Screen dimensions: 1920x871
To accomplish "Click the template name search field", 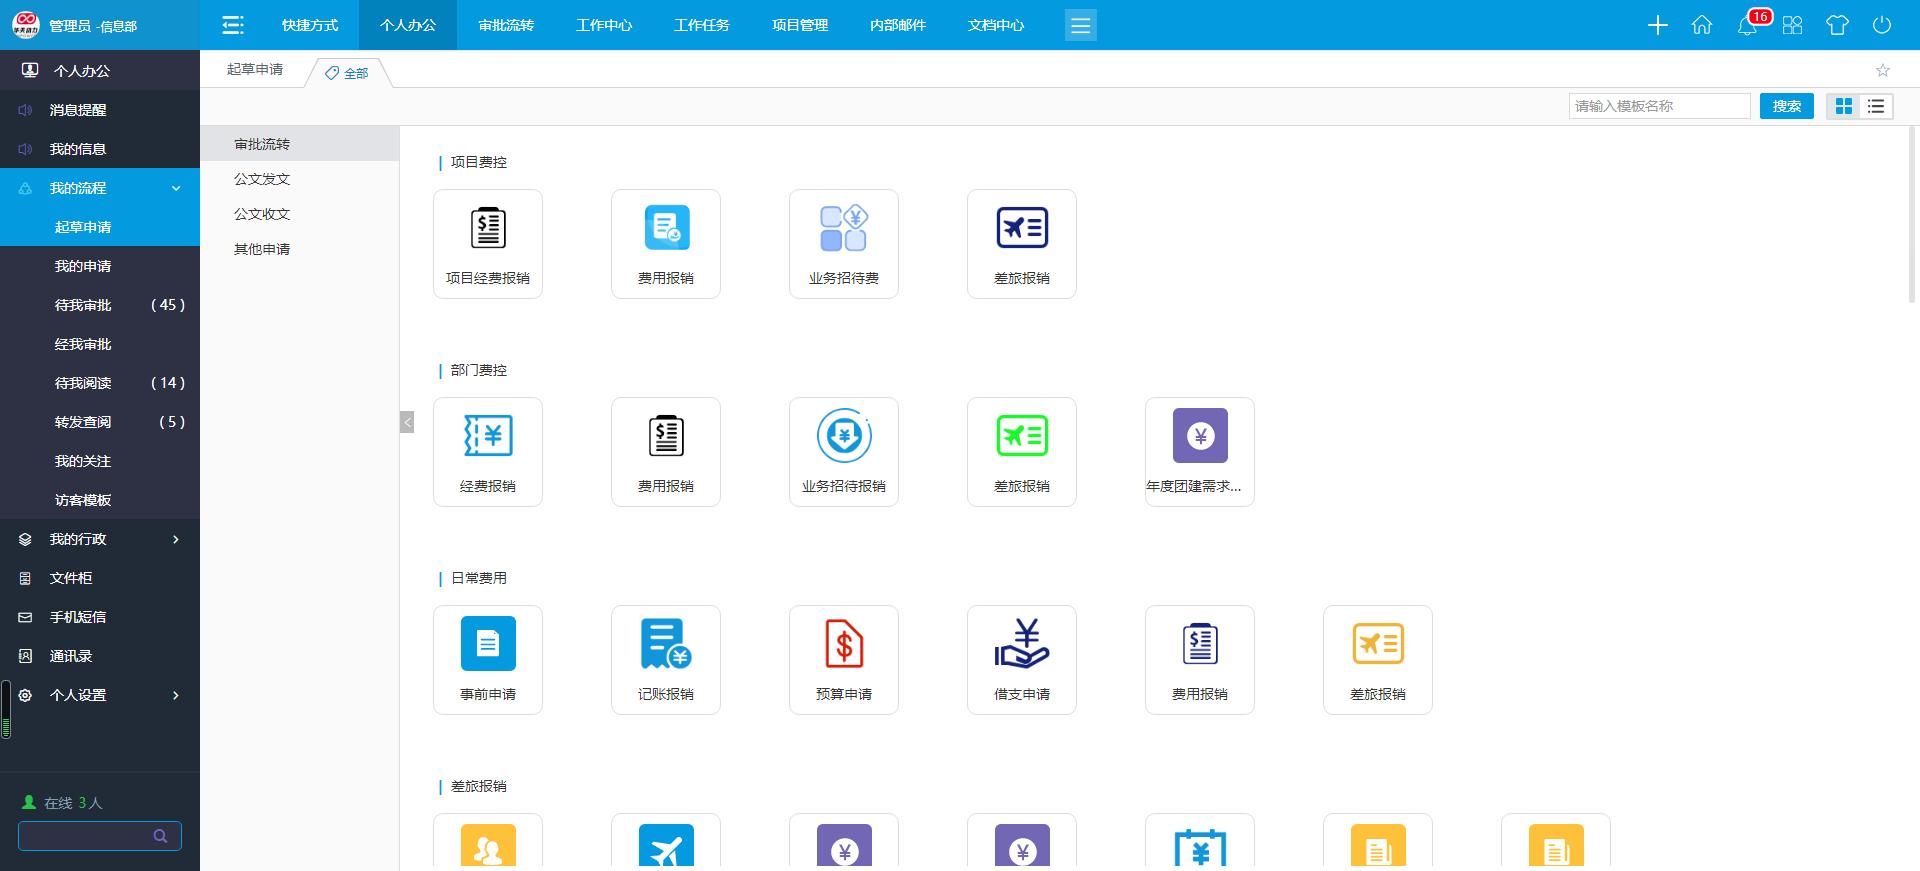I will [1658, 106].
